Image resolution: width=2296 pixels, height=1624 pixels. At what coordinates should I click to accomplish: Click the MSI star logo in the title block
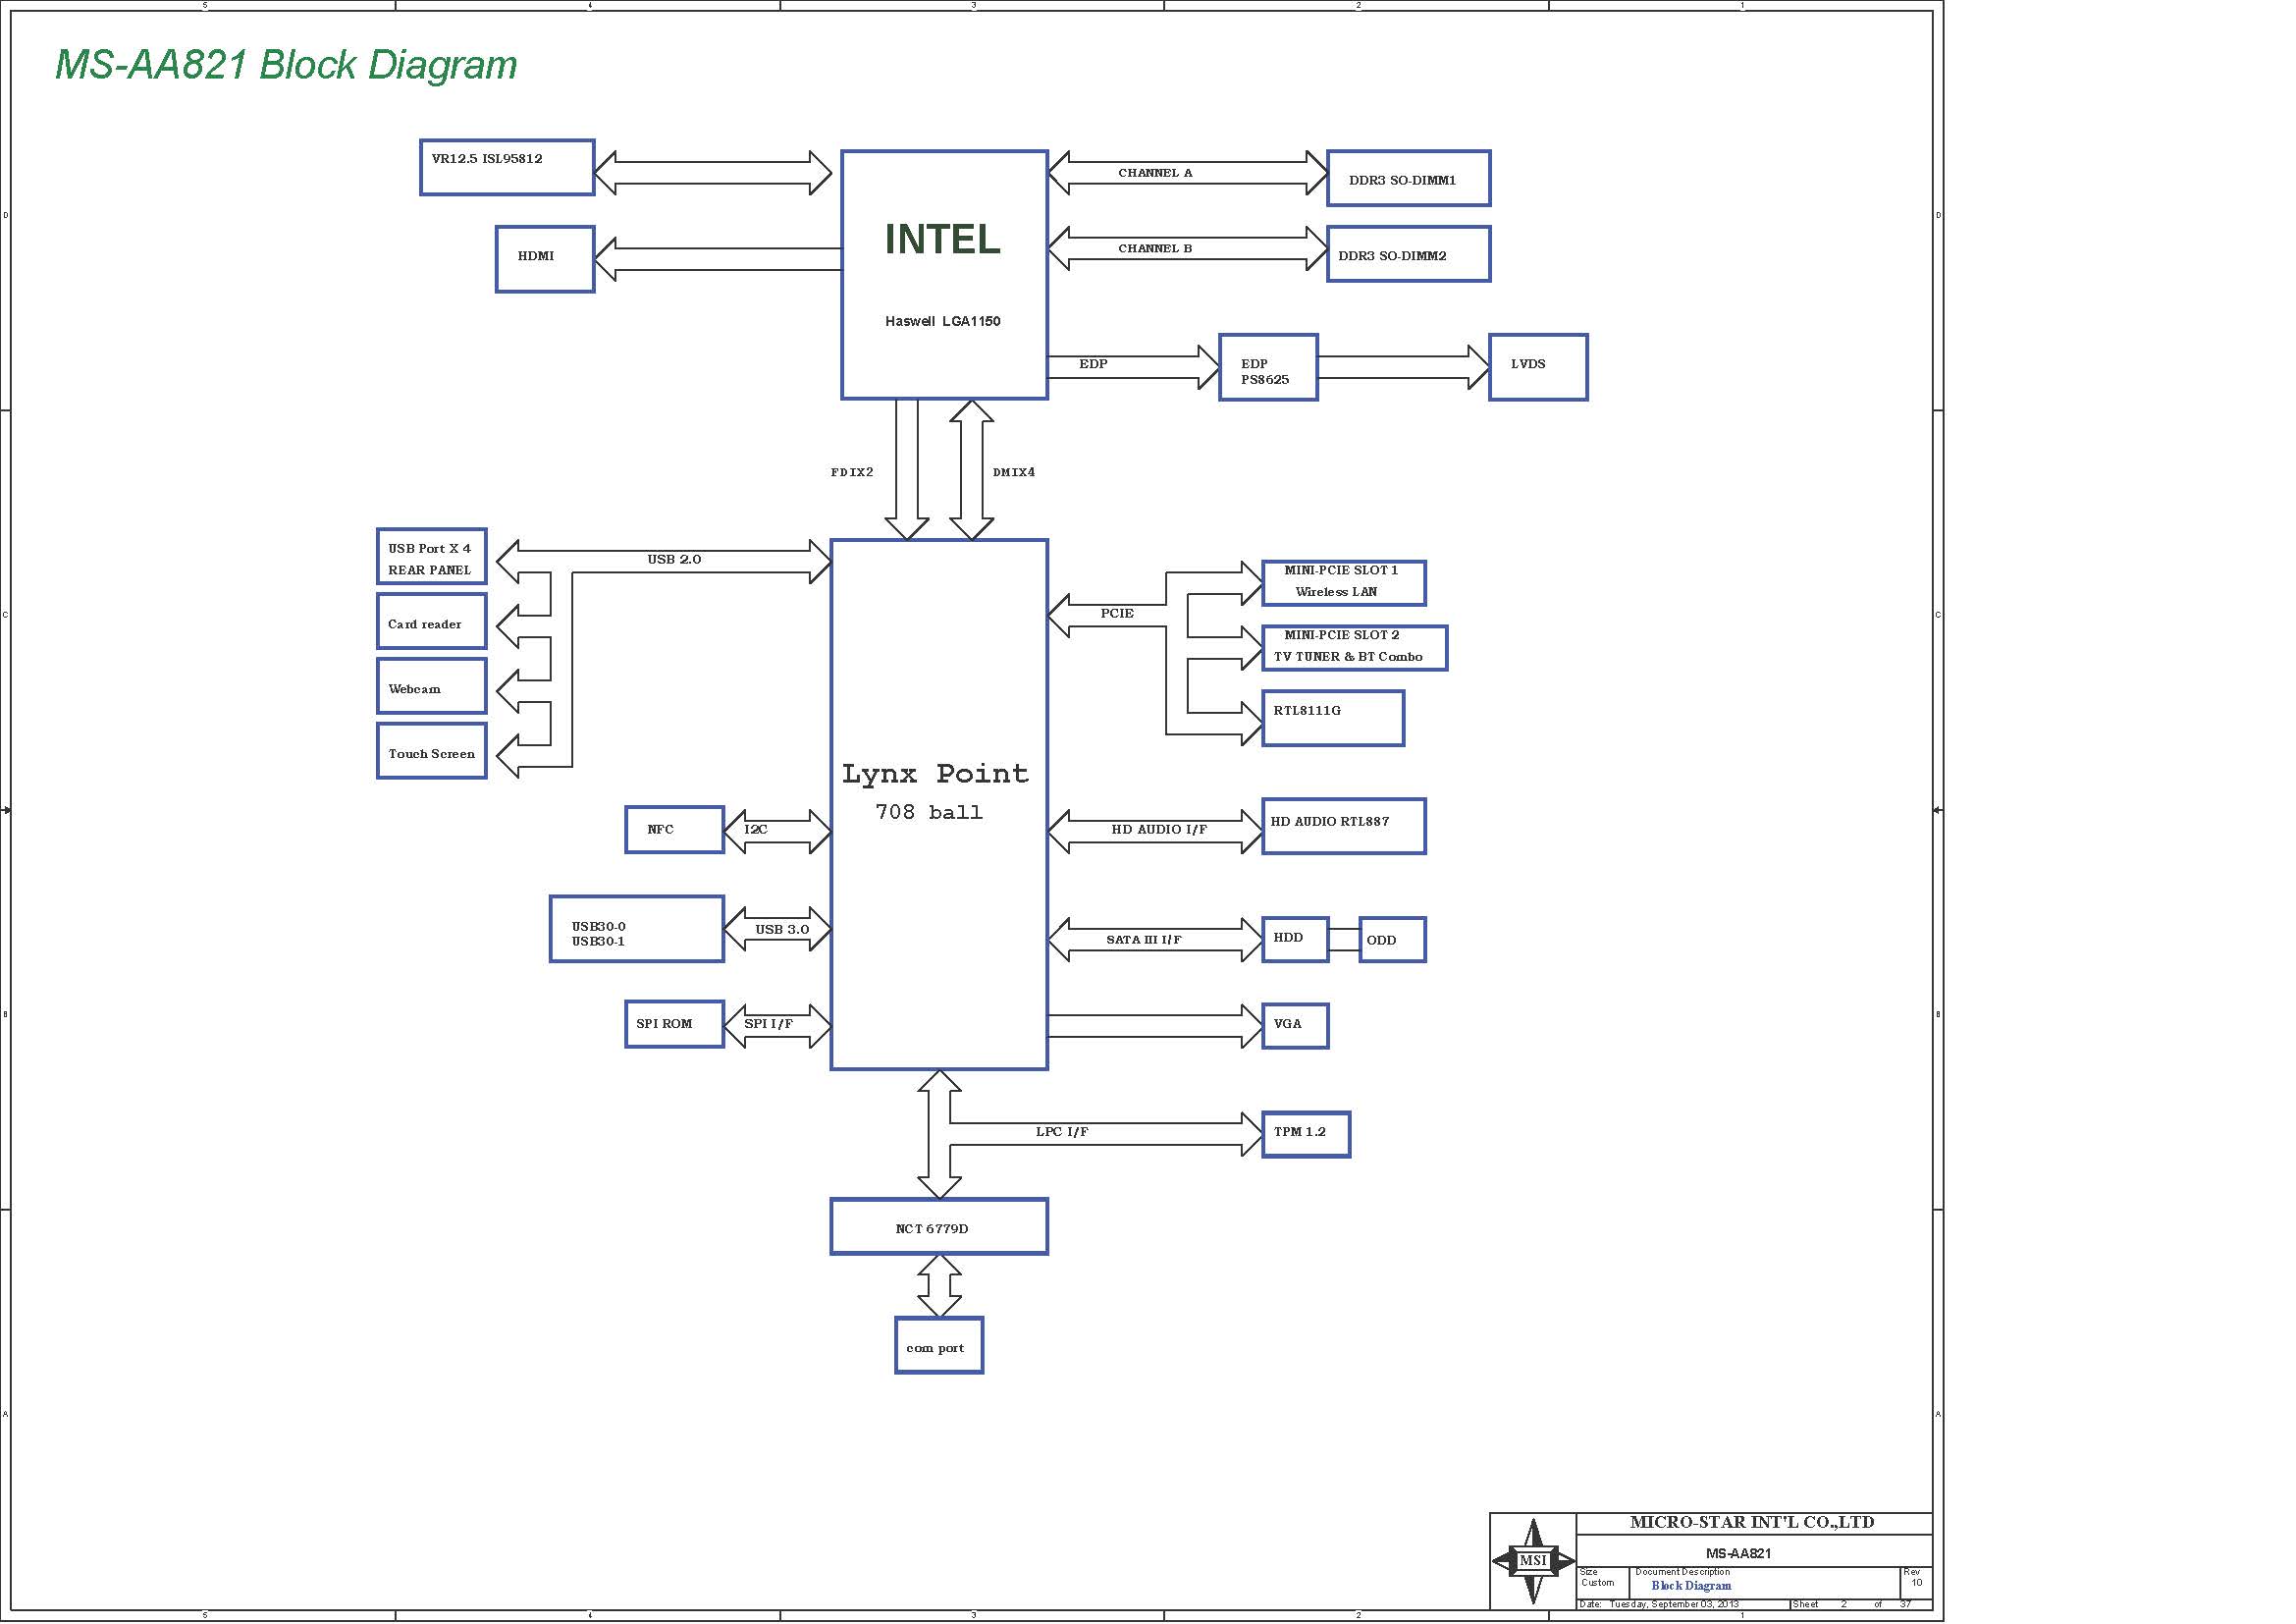pyautogui.click(x=1533, y=1560)
